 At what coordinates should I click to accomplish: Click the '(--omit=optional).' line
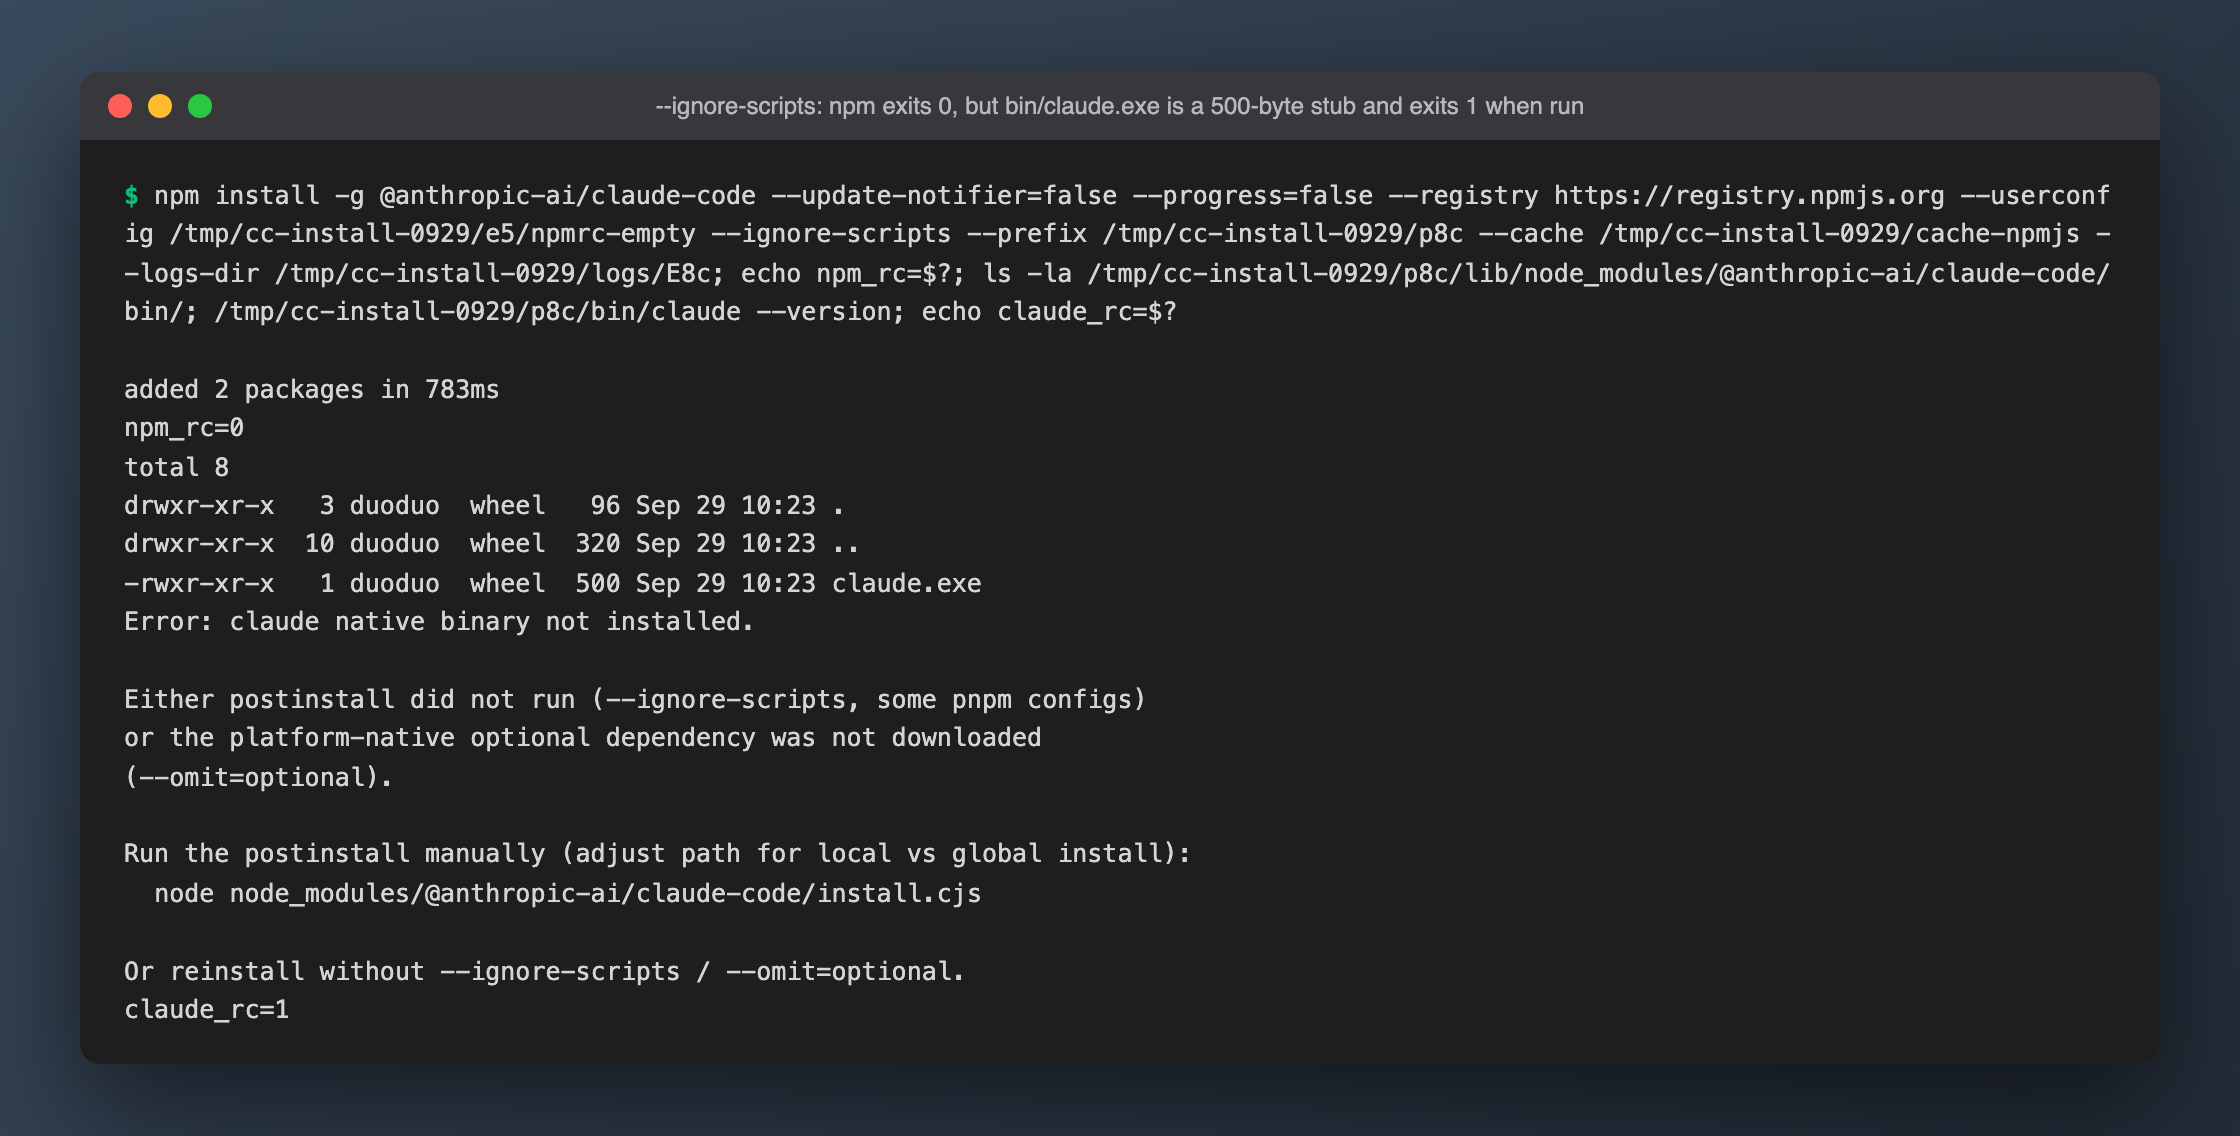[258, 777]
